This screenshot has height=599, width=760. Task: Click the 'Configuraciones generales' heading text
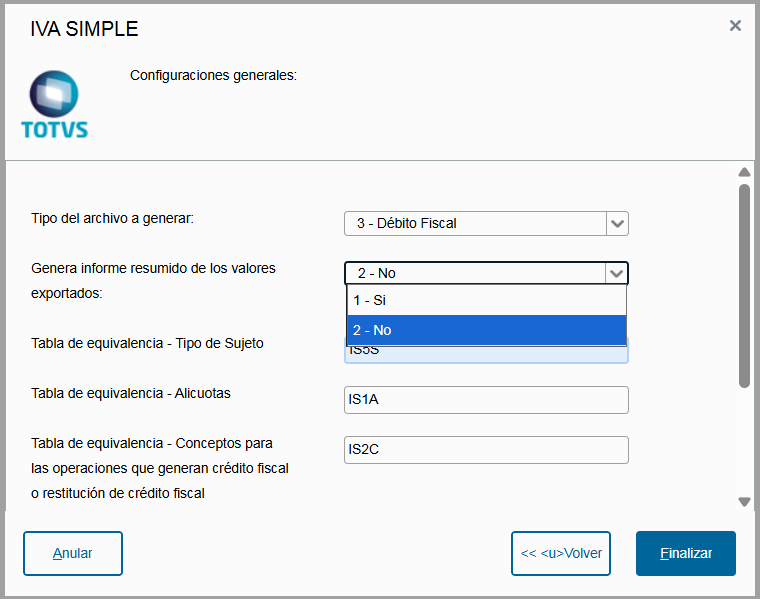[213, 75]
